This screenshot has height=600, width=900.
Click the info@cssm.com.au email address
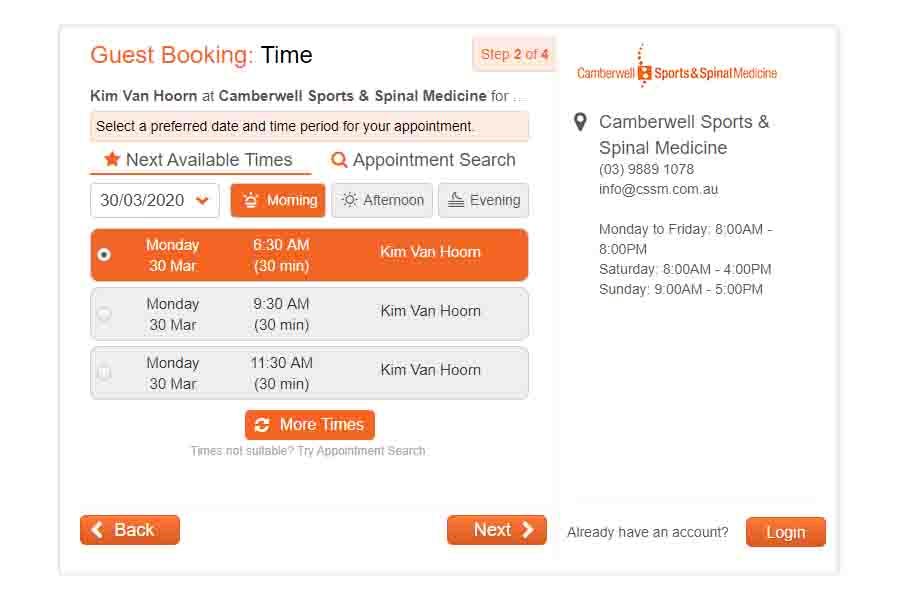pos(658,189)
